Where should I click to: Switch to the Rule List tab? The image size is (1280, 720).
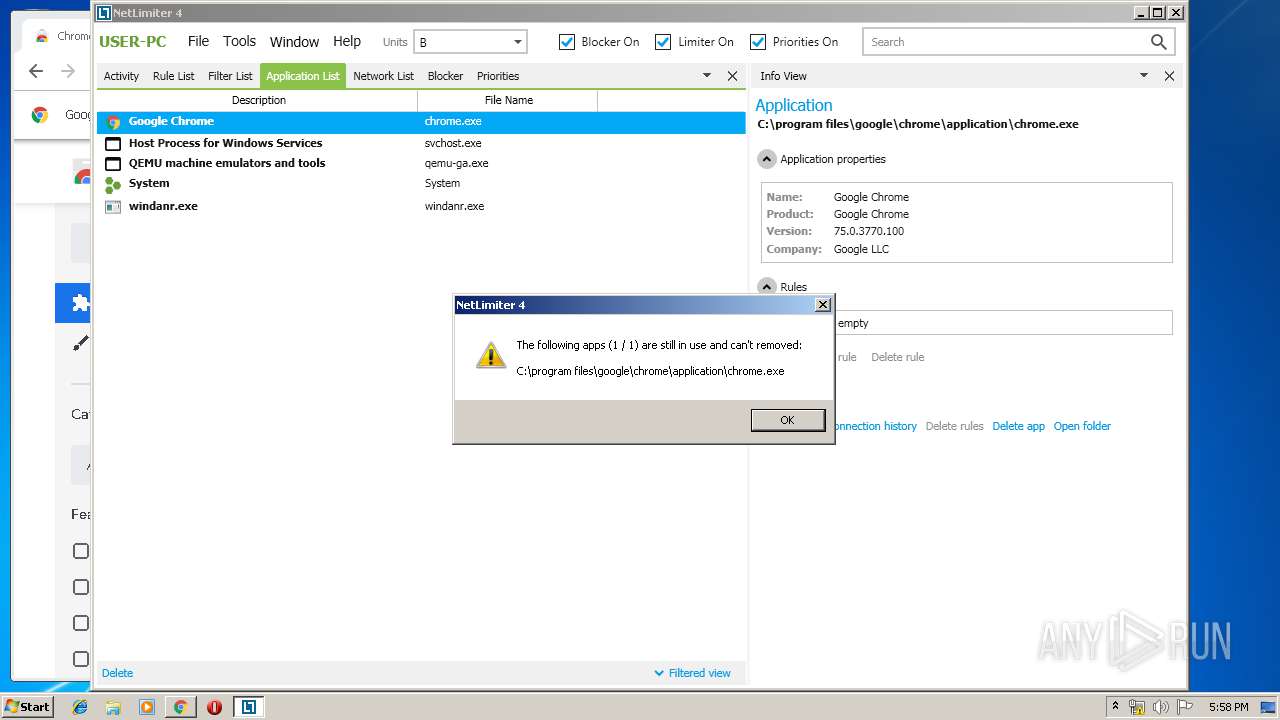pos(174,76)
